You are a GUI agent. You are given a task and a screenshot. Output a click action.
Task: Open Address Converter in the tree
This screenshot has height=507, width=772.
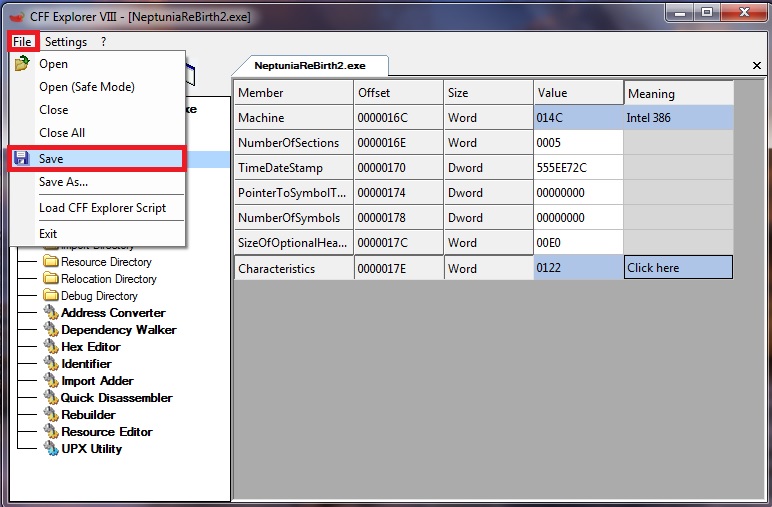coord(113,313)
